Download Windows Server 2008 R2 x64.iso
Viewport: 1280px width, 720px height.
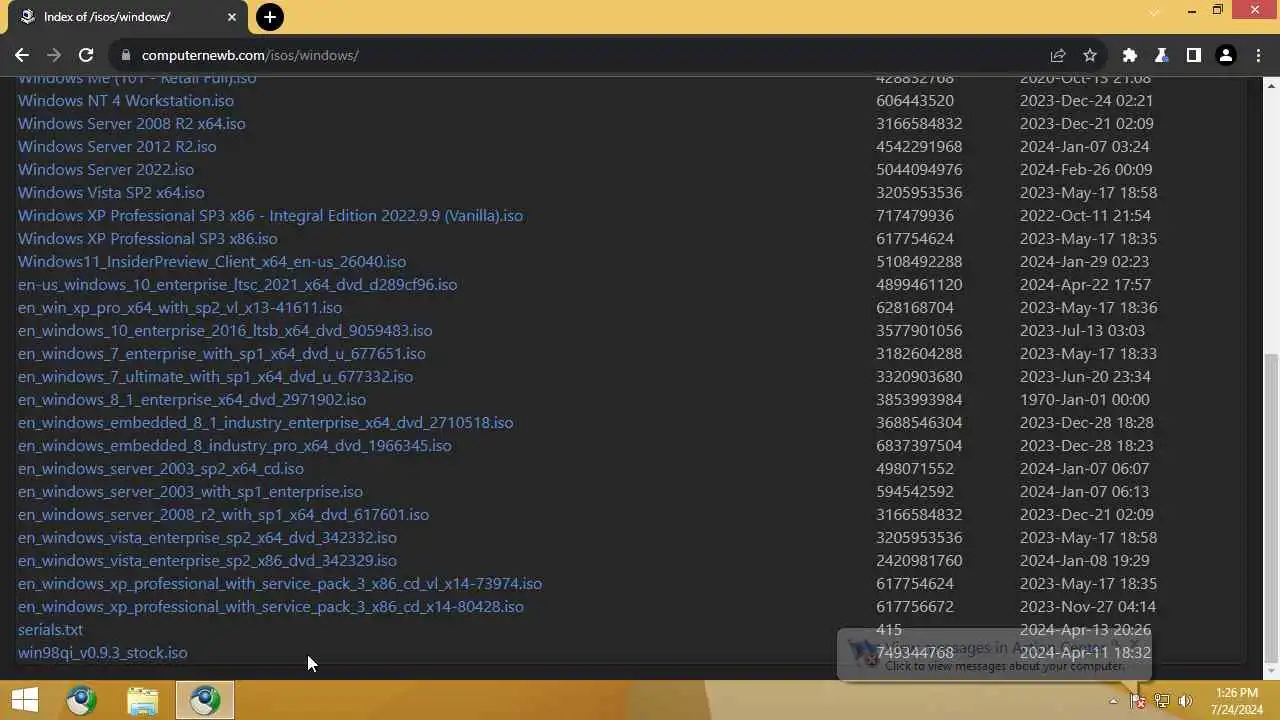click(131, 123)
